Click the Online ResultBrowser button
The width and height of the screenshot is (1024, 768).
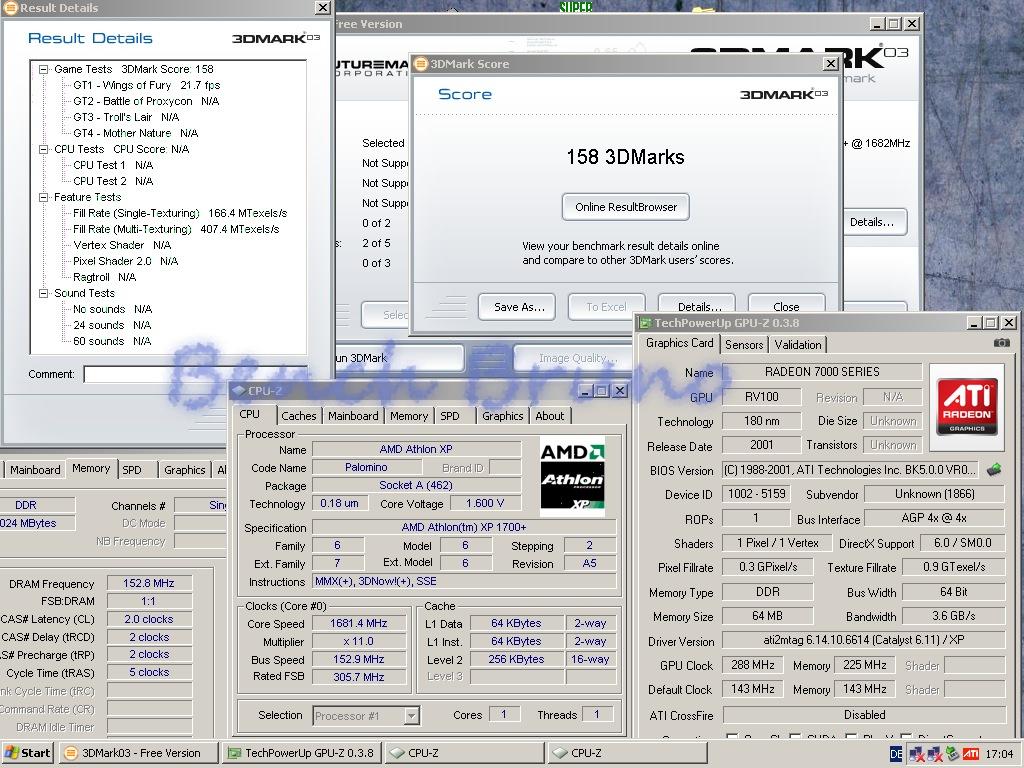point(626,207)
